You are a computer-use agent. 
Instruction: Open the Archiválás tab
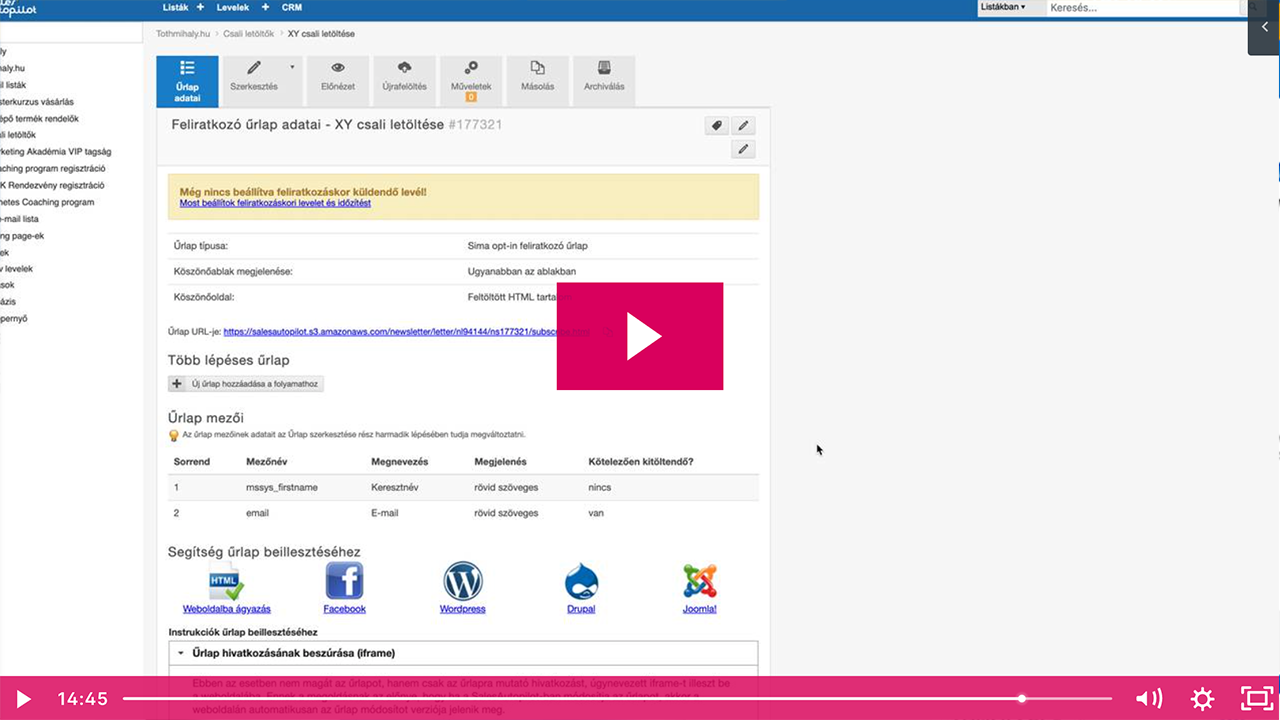point(604,81)
